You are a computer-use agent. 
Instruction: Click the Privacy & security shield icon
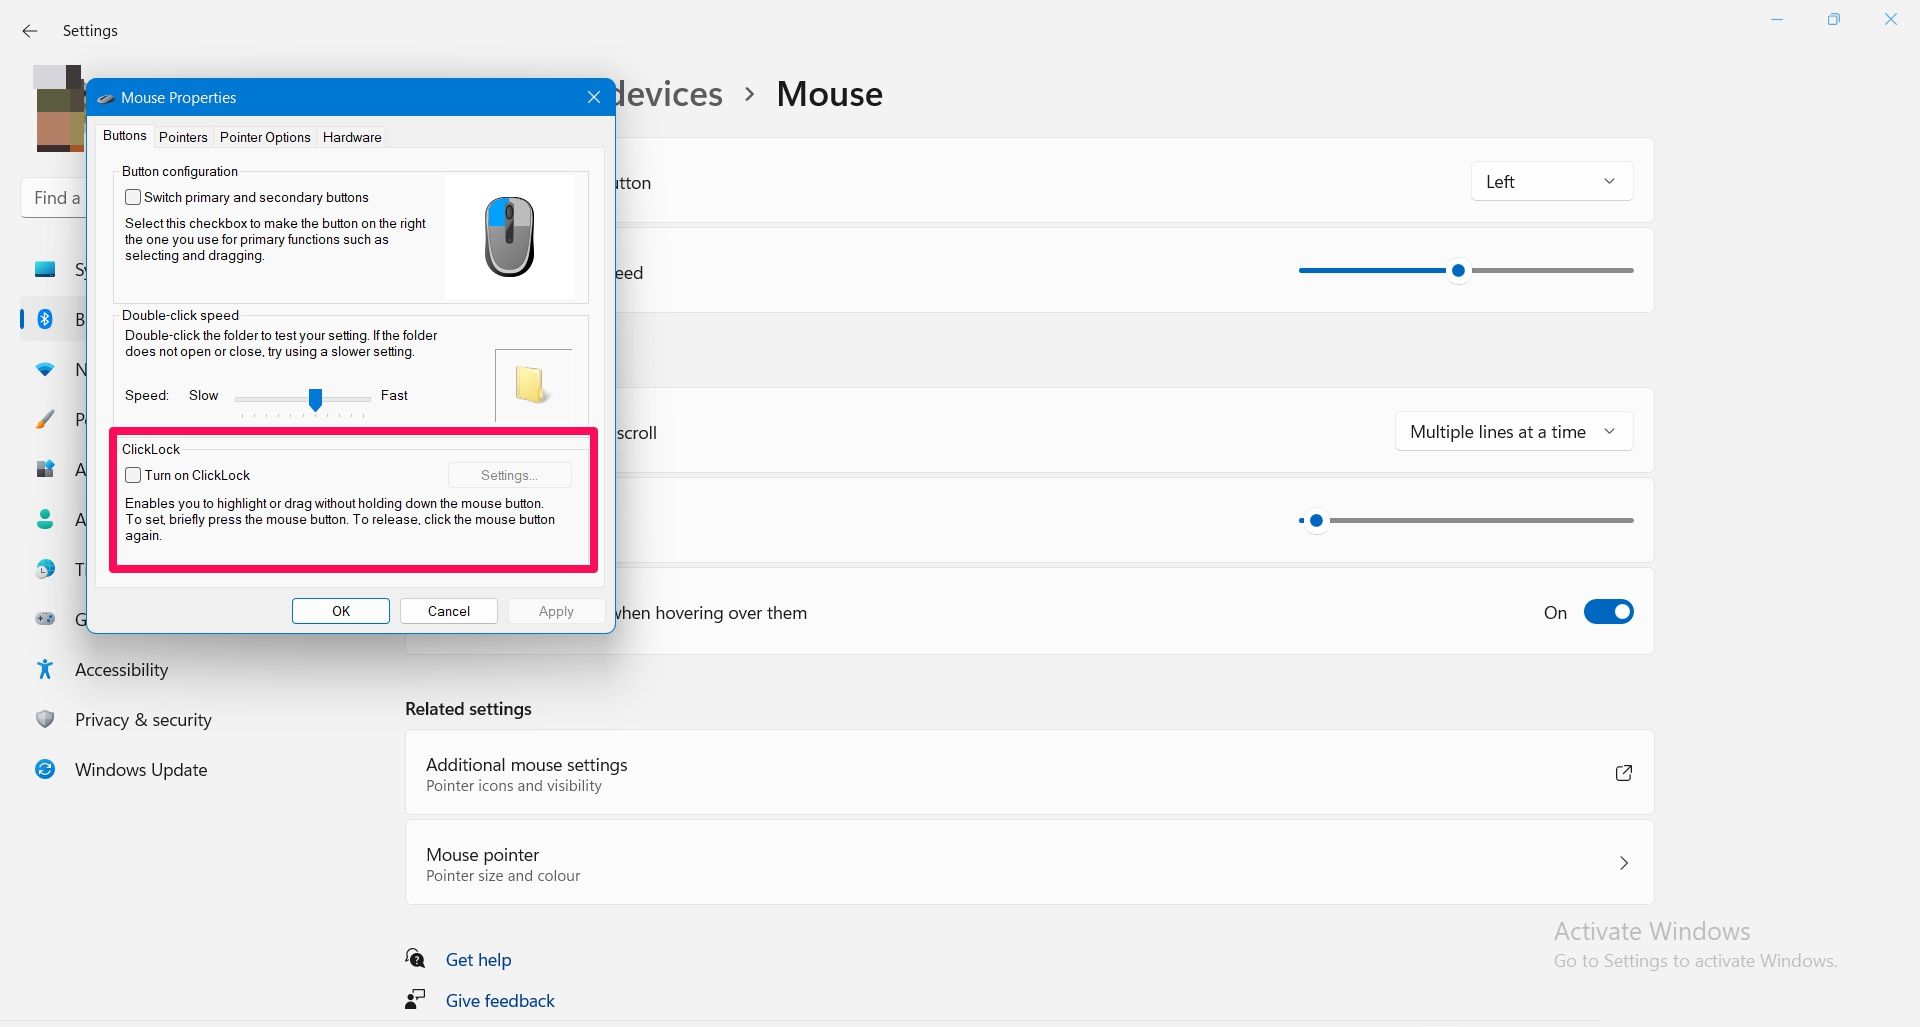45,719
